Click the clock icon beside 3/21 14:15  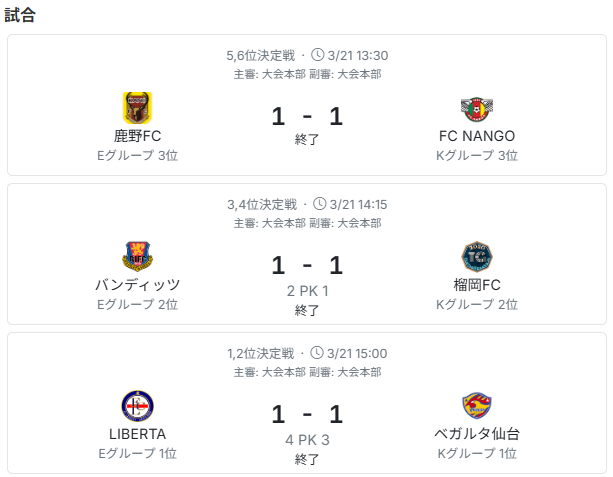click(x=318, y=204)
